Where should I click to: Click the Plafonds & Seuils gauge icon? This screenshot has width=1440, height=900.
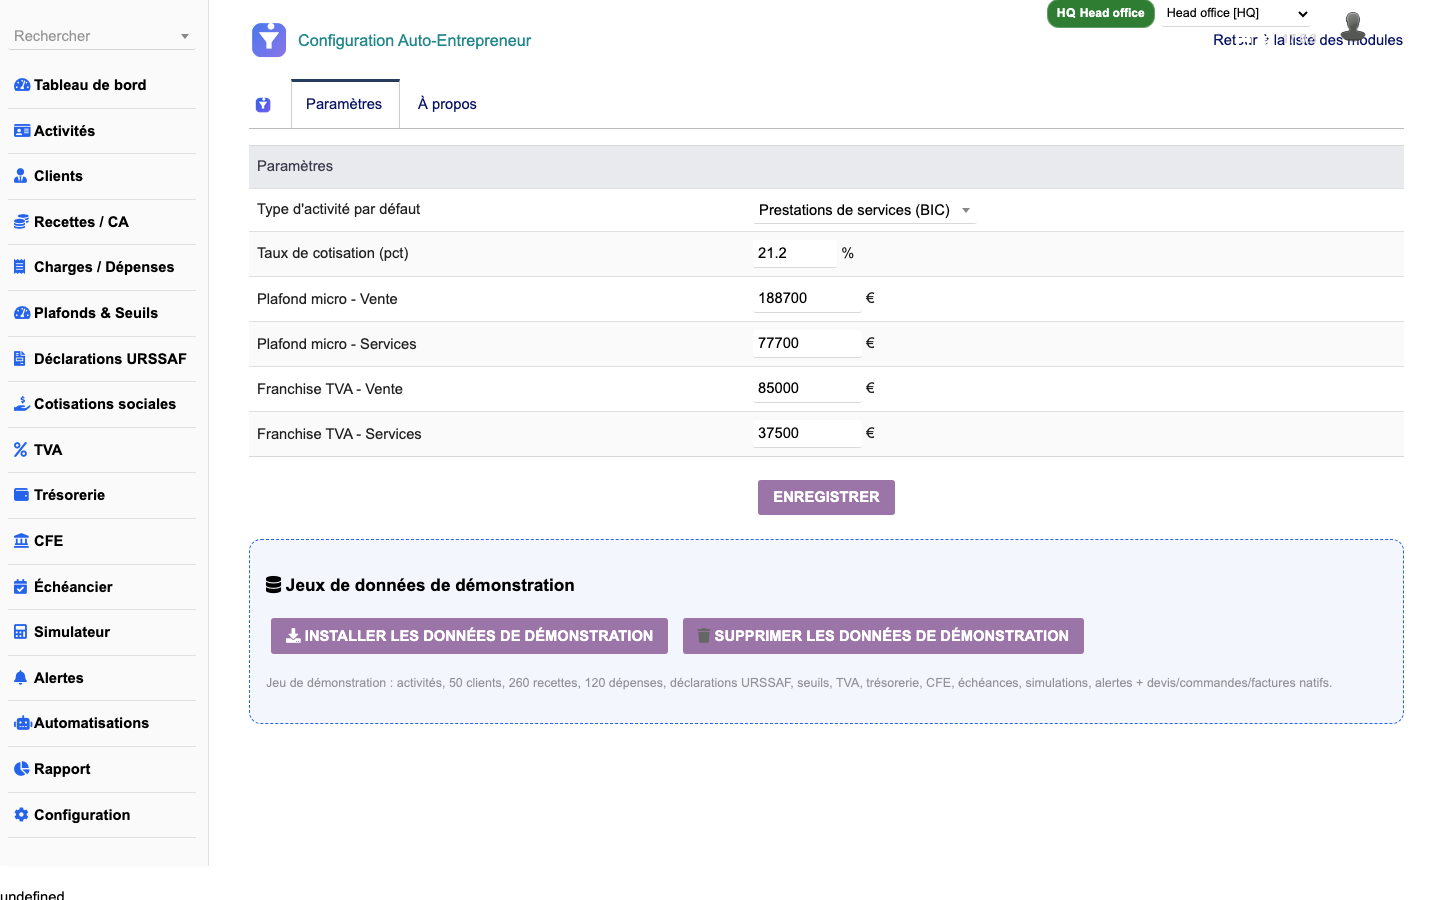click(x=22, y=313)
